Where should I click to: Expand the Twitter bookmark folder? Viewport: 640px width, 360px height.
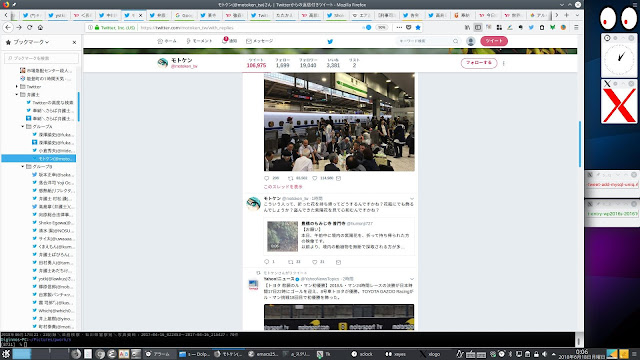[x=17, y=87]
